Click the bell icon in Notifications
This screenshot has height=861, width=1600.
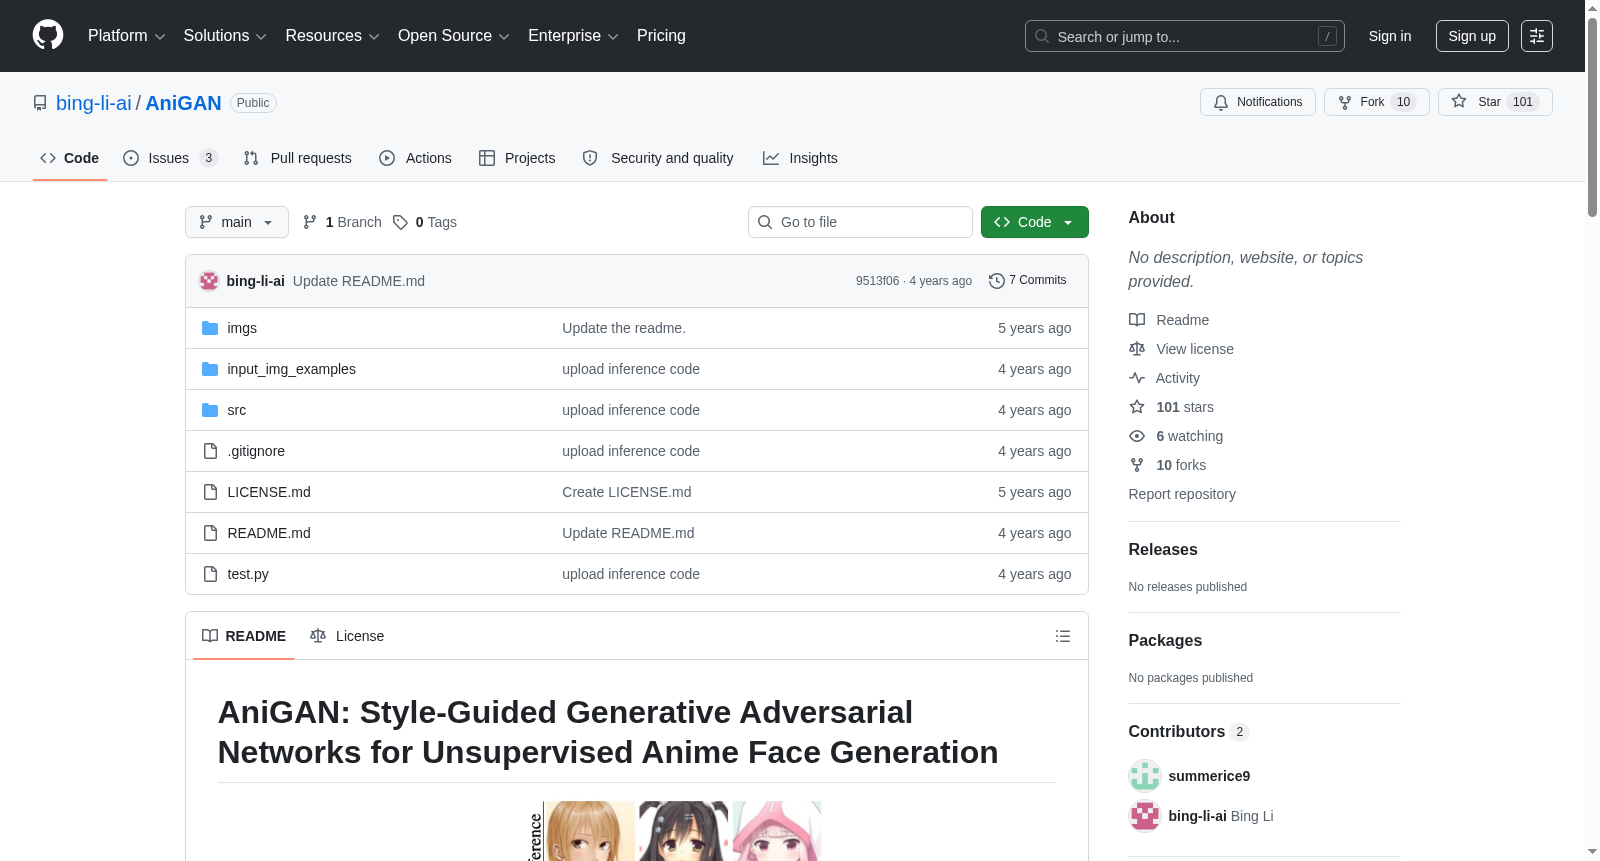(1221, 102)
